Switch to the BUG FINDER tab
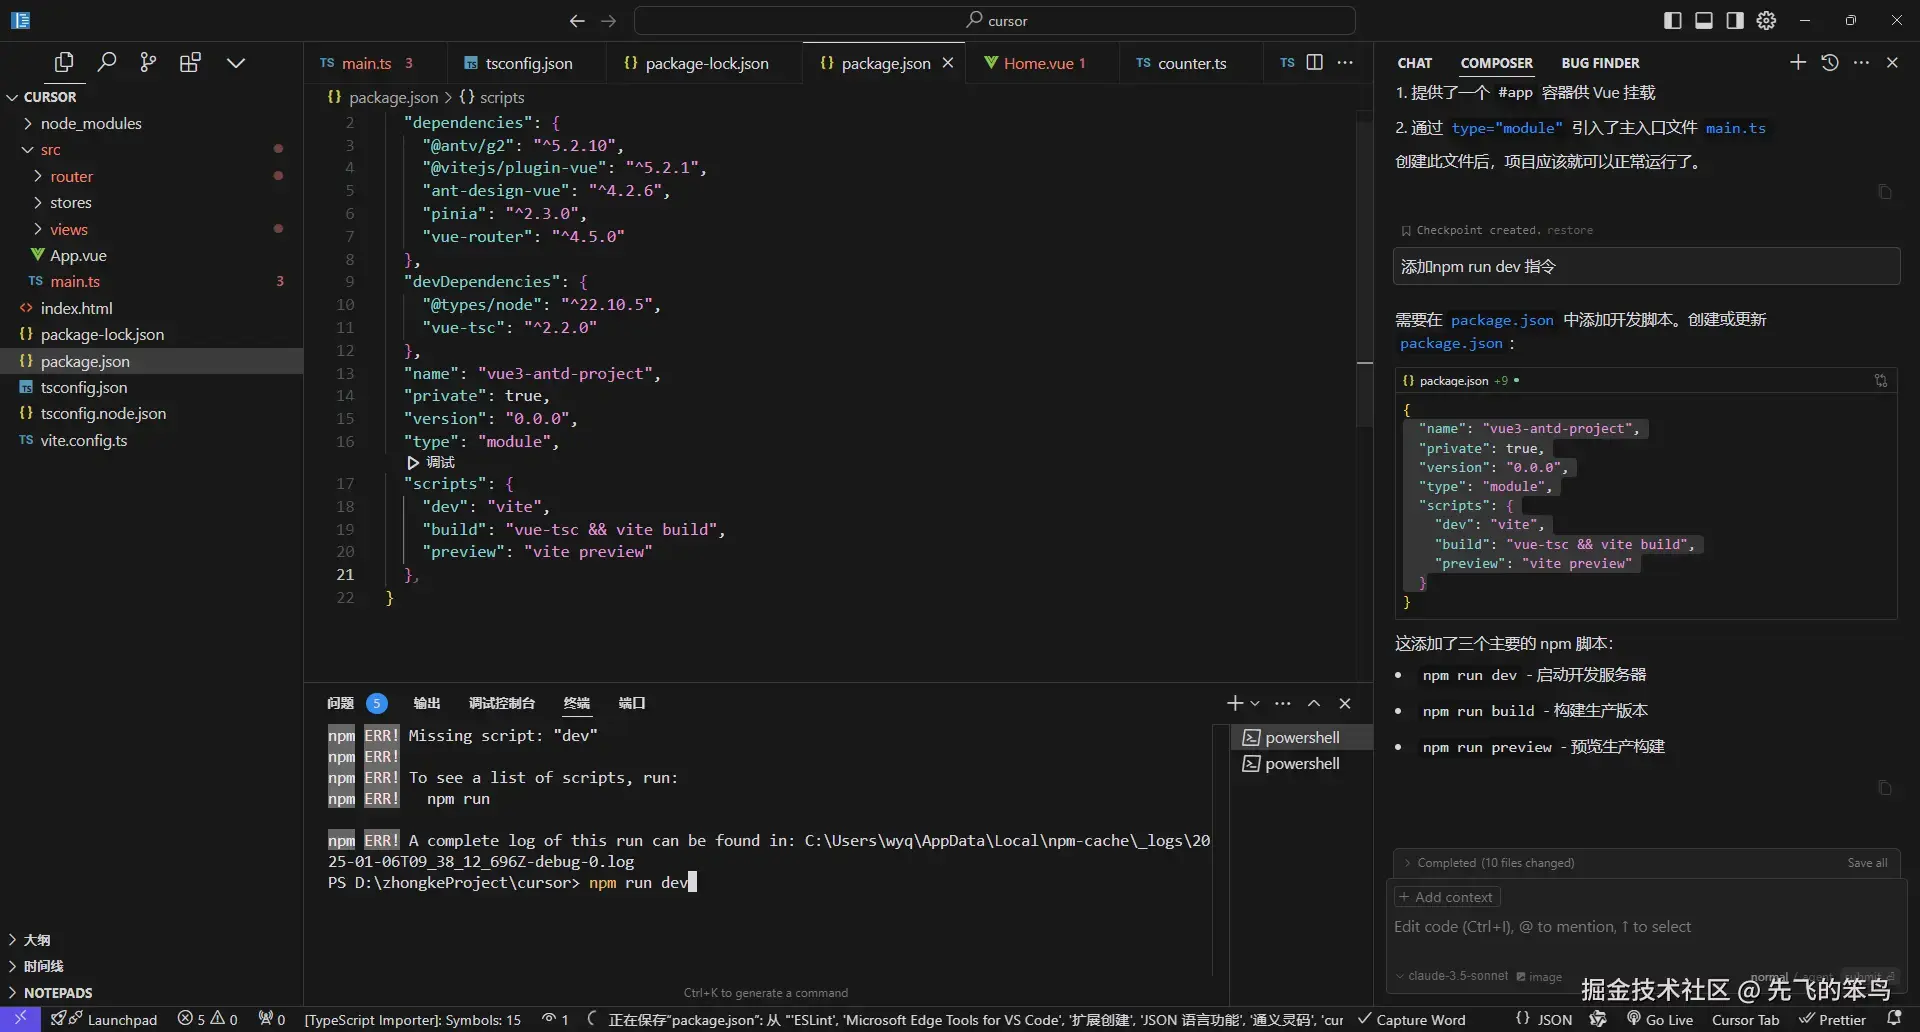Screen dimensions: 1920x1032 1600,63
